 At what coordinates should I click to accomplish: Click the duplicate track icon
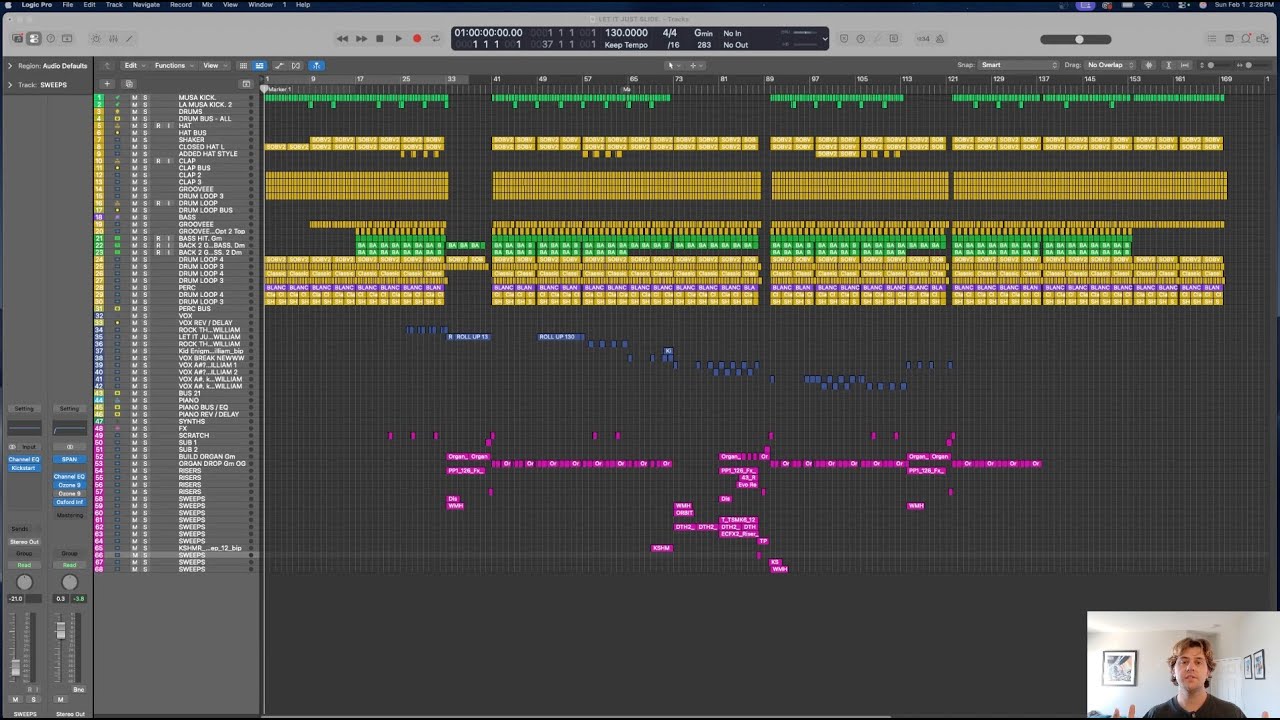(128, 83)
